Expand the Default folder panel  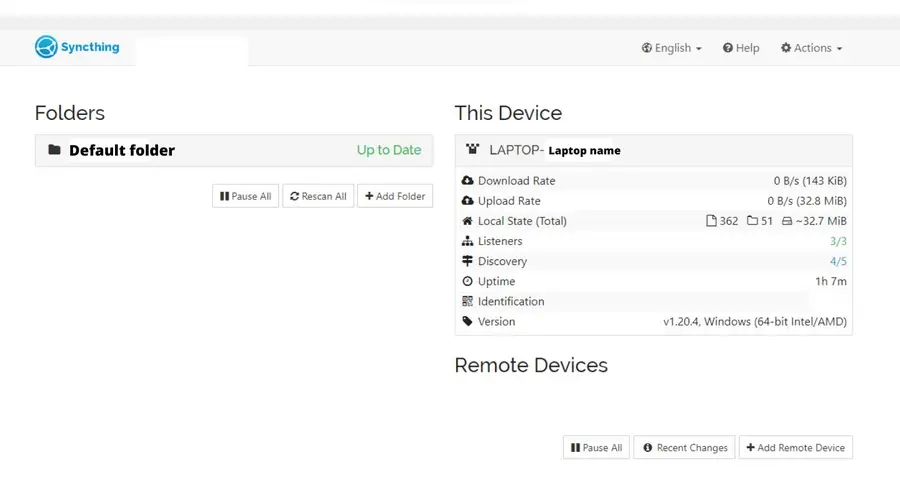pos(234,150)
